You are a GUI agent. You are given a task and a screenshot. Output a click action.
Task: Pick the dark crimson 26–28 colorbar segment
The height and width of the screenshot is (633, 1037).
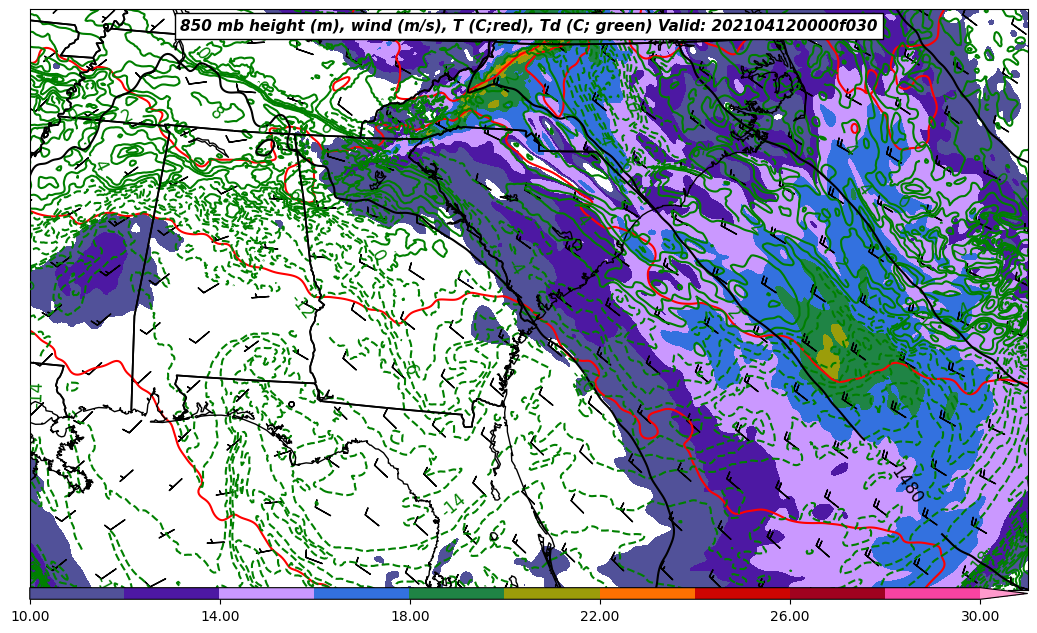click(x=837, y=593)
